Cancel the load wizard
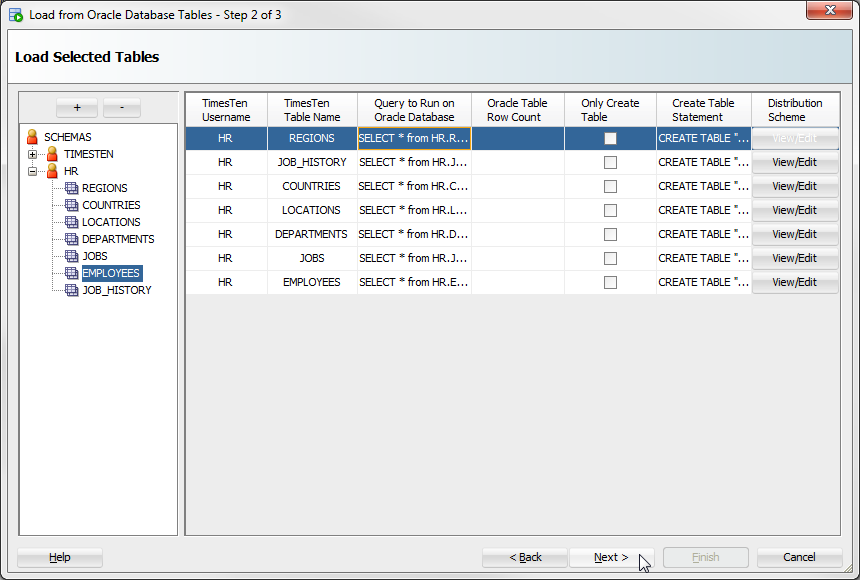 (x=799, y=557)
